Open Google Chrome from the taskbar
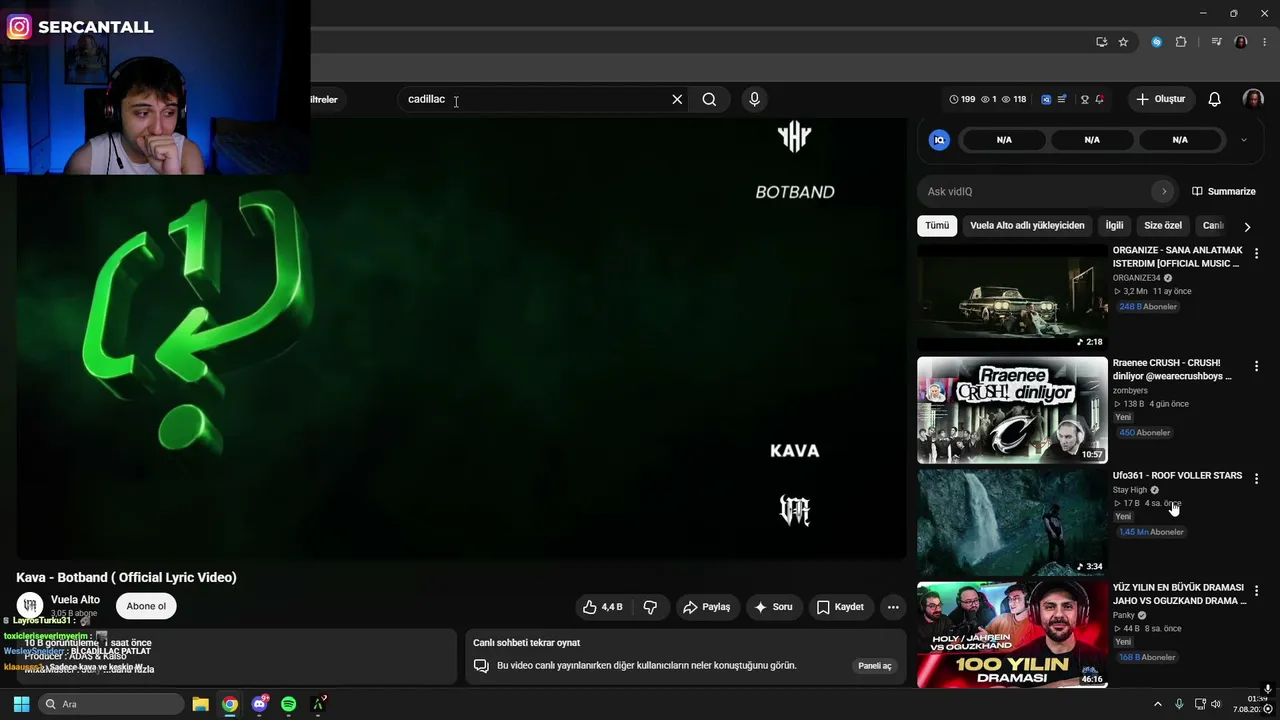Screen dimensions: 1280x720 click(230, 704)
